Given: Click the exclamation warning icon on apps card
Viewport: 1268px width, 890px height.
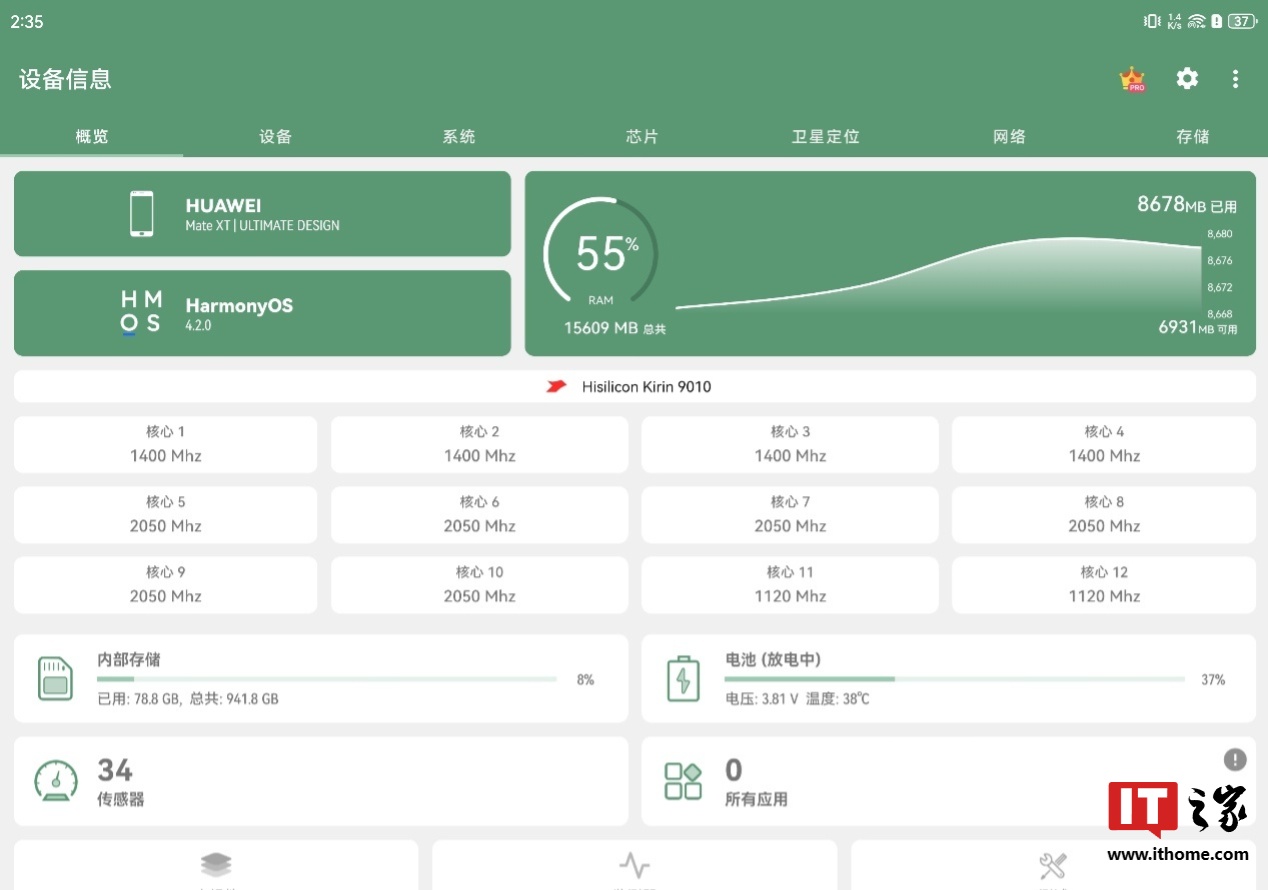Looking at the screenshot, I should coord(1235,760).
